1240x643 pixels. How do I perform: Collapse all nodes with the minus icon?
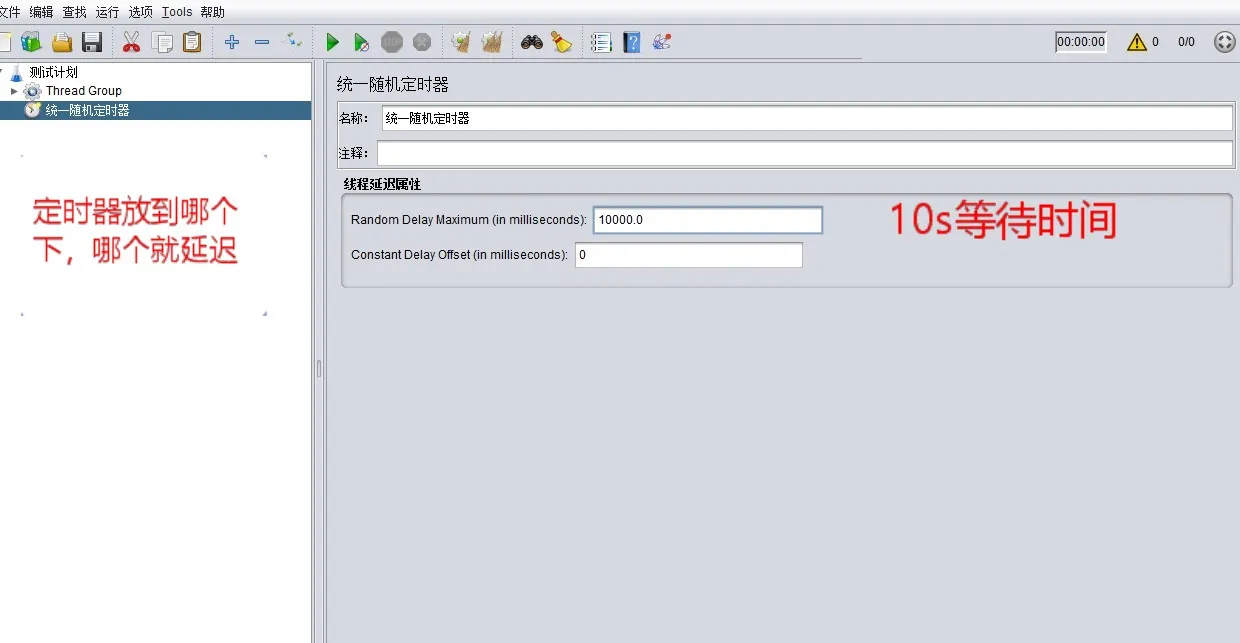[x=262, y=42]
